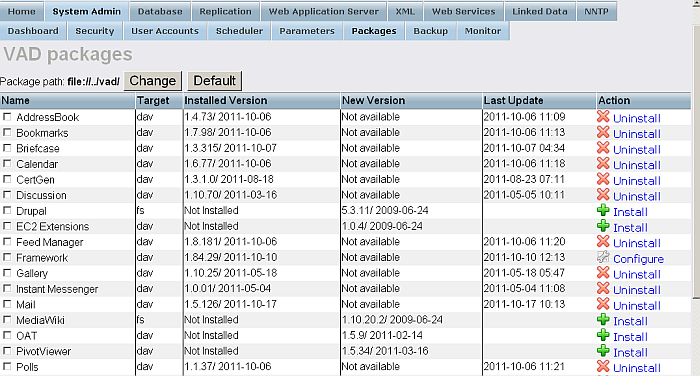Click the red X icon for Polls
The height and width of the screenshot is (376, 700).
click(x=603, y=367)
